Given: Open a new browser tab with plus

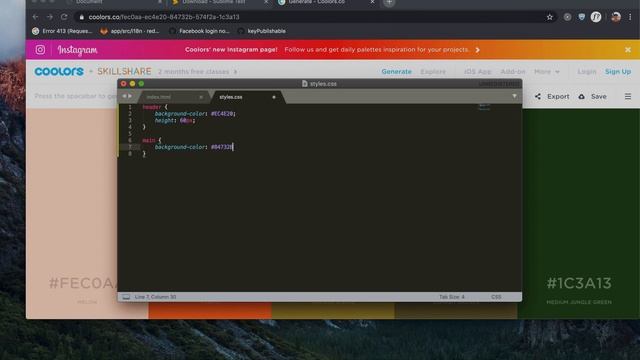Looking at the screenshot, I should tap(389, 2).
